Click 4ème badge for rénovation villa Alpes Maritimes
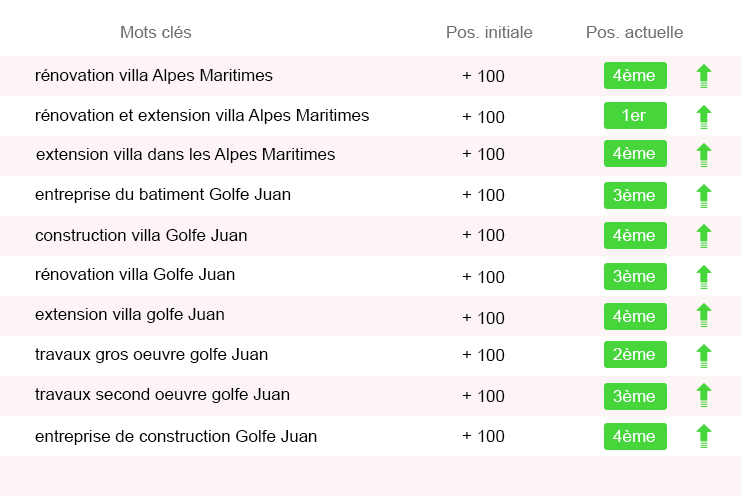This screenshot has width=741, height=500. pyautogui.click(x=634, y=75)
